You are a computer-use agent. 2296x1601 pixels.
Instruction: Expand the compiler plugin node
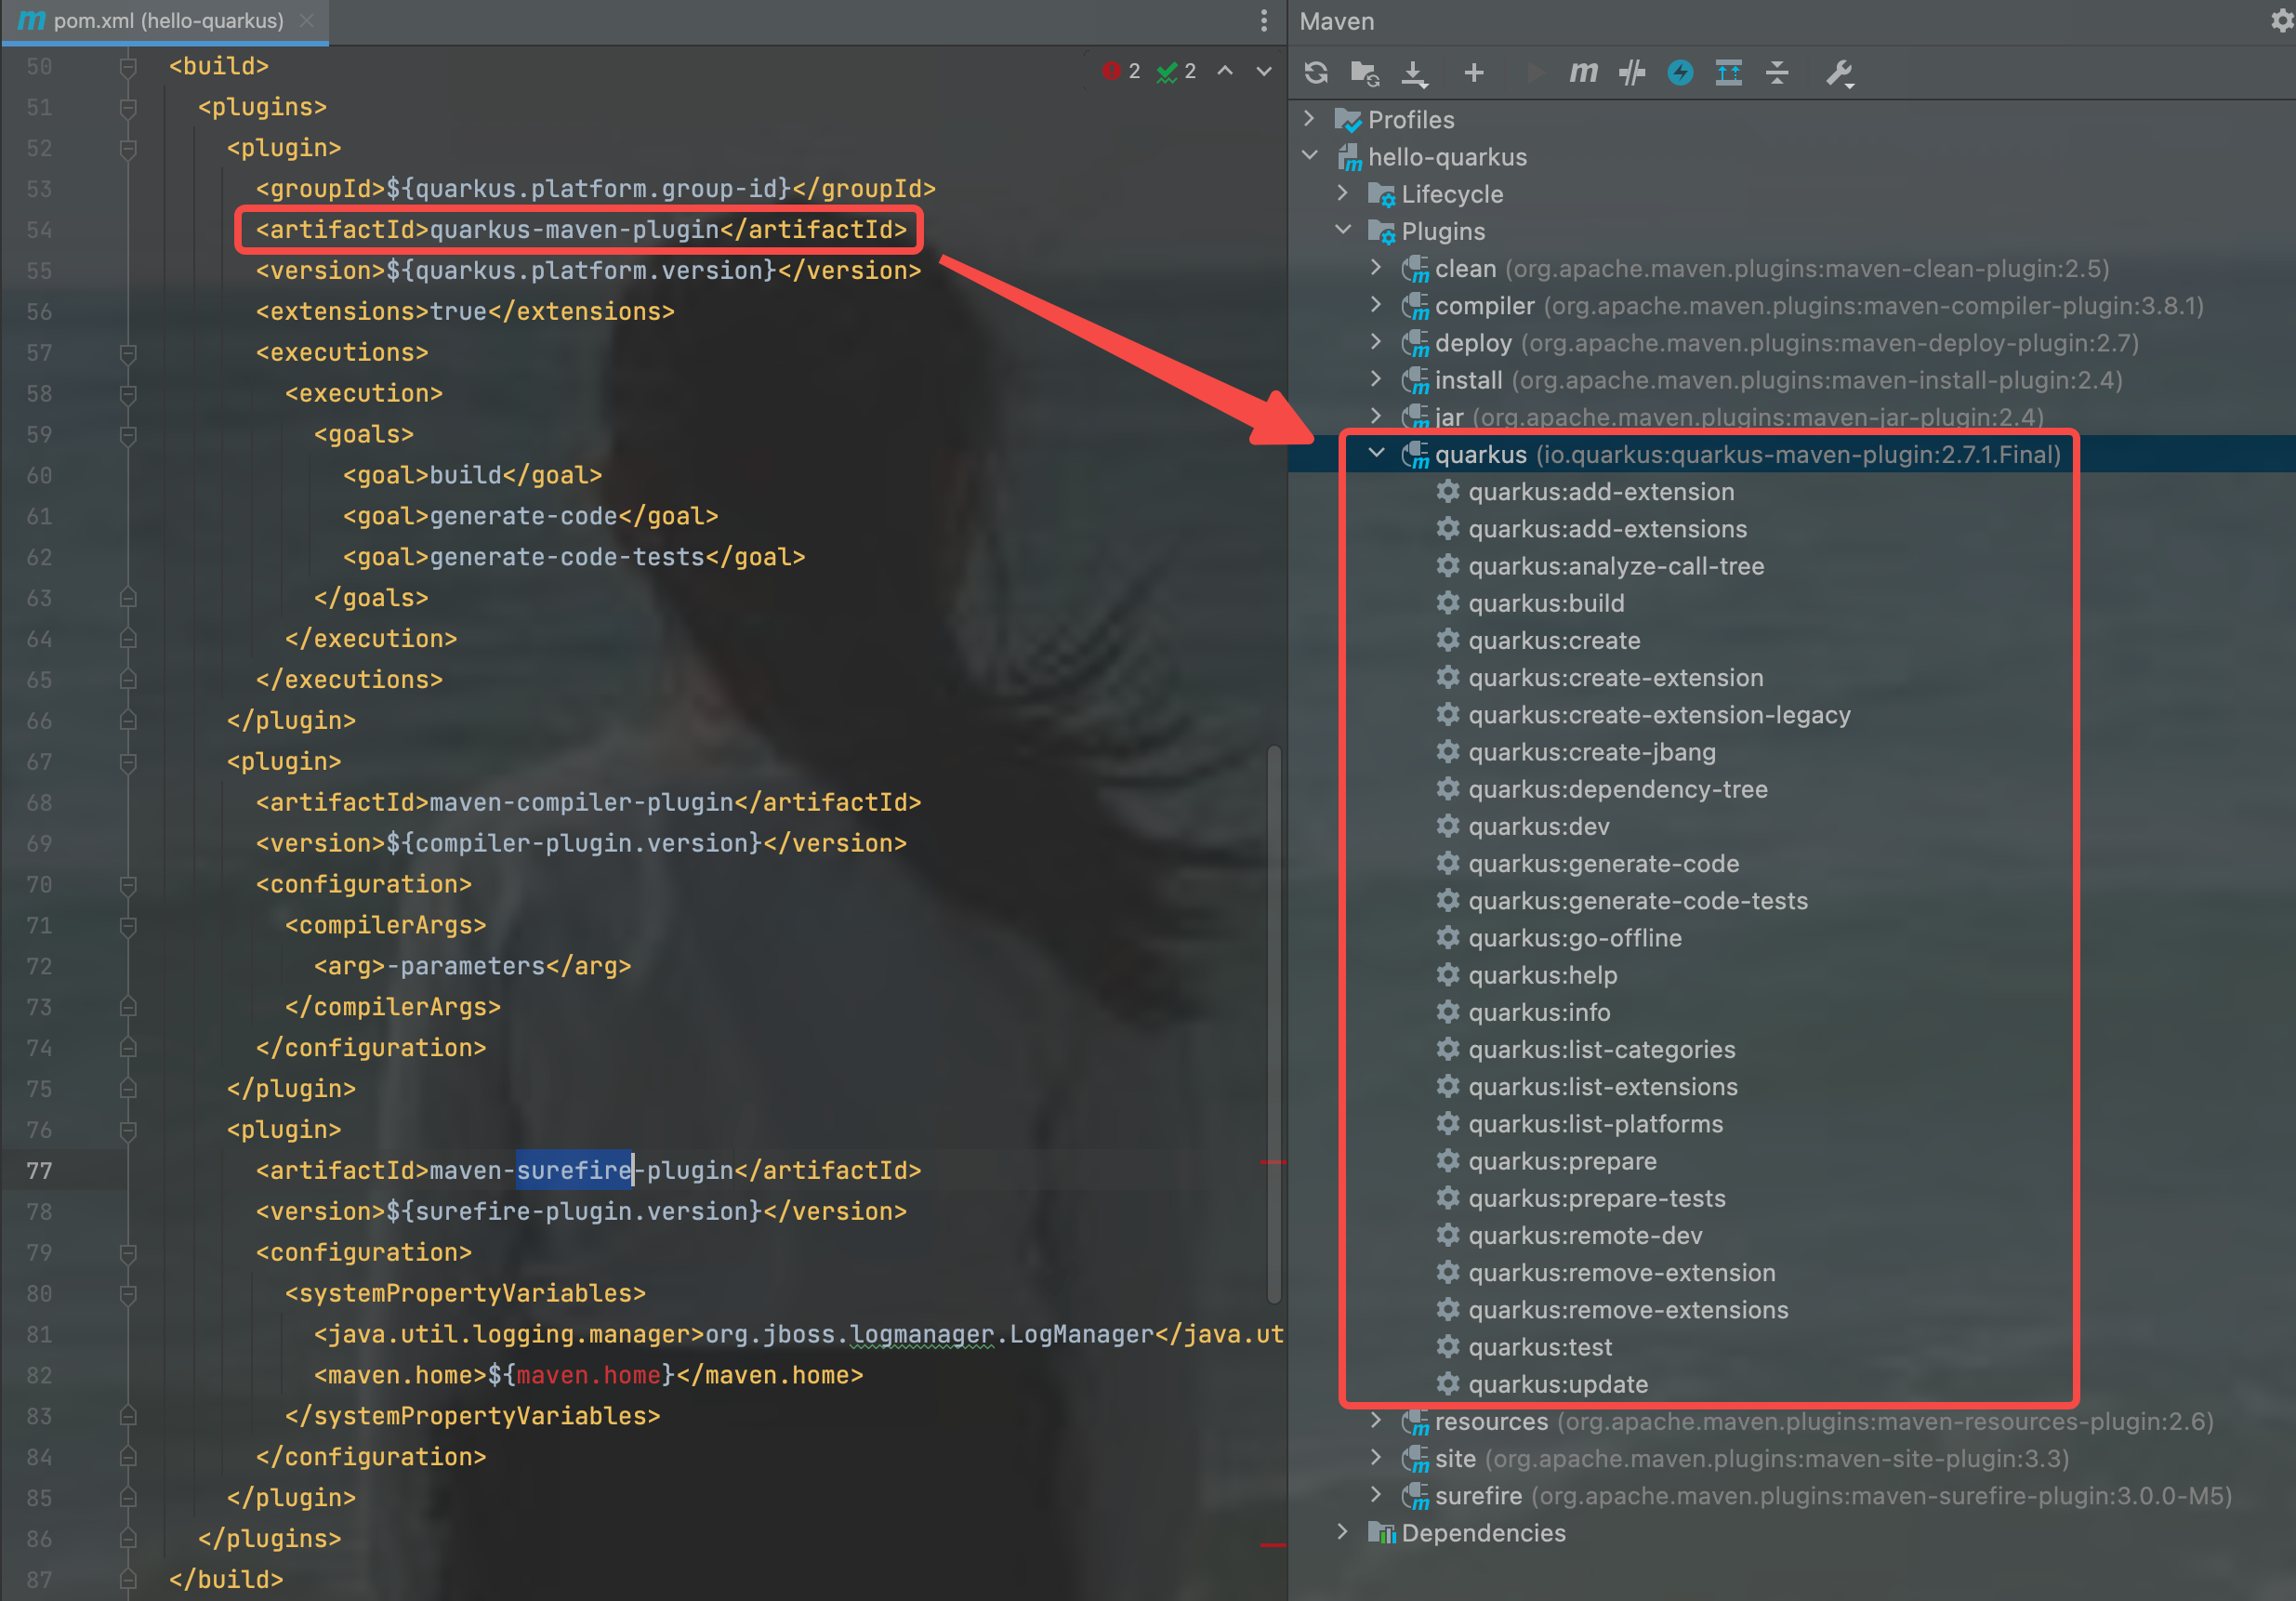click(x=1377, y=304)
